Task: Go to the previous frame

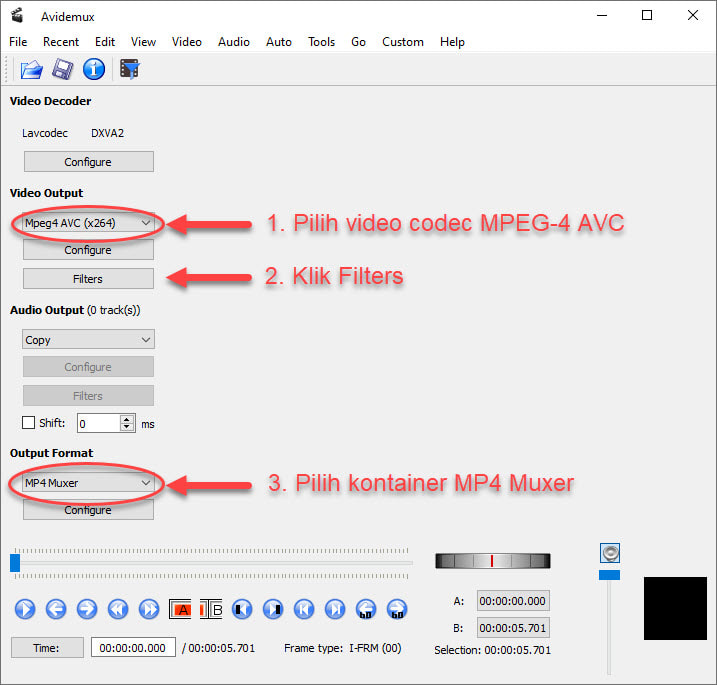Action: [56, 609]
